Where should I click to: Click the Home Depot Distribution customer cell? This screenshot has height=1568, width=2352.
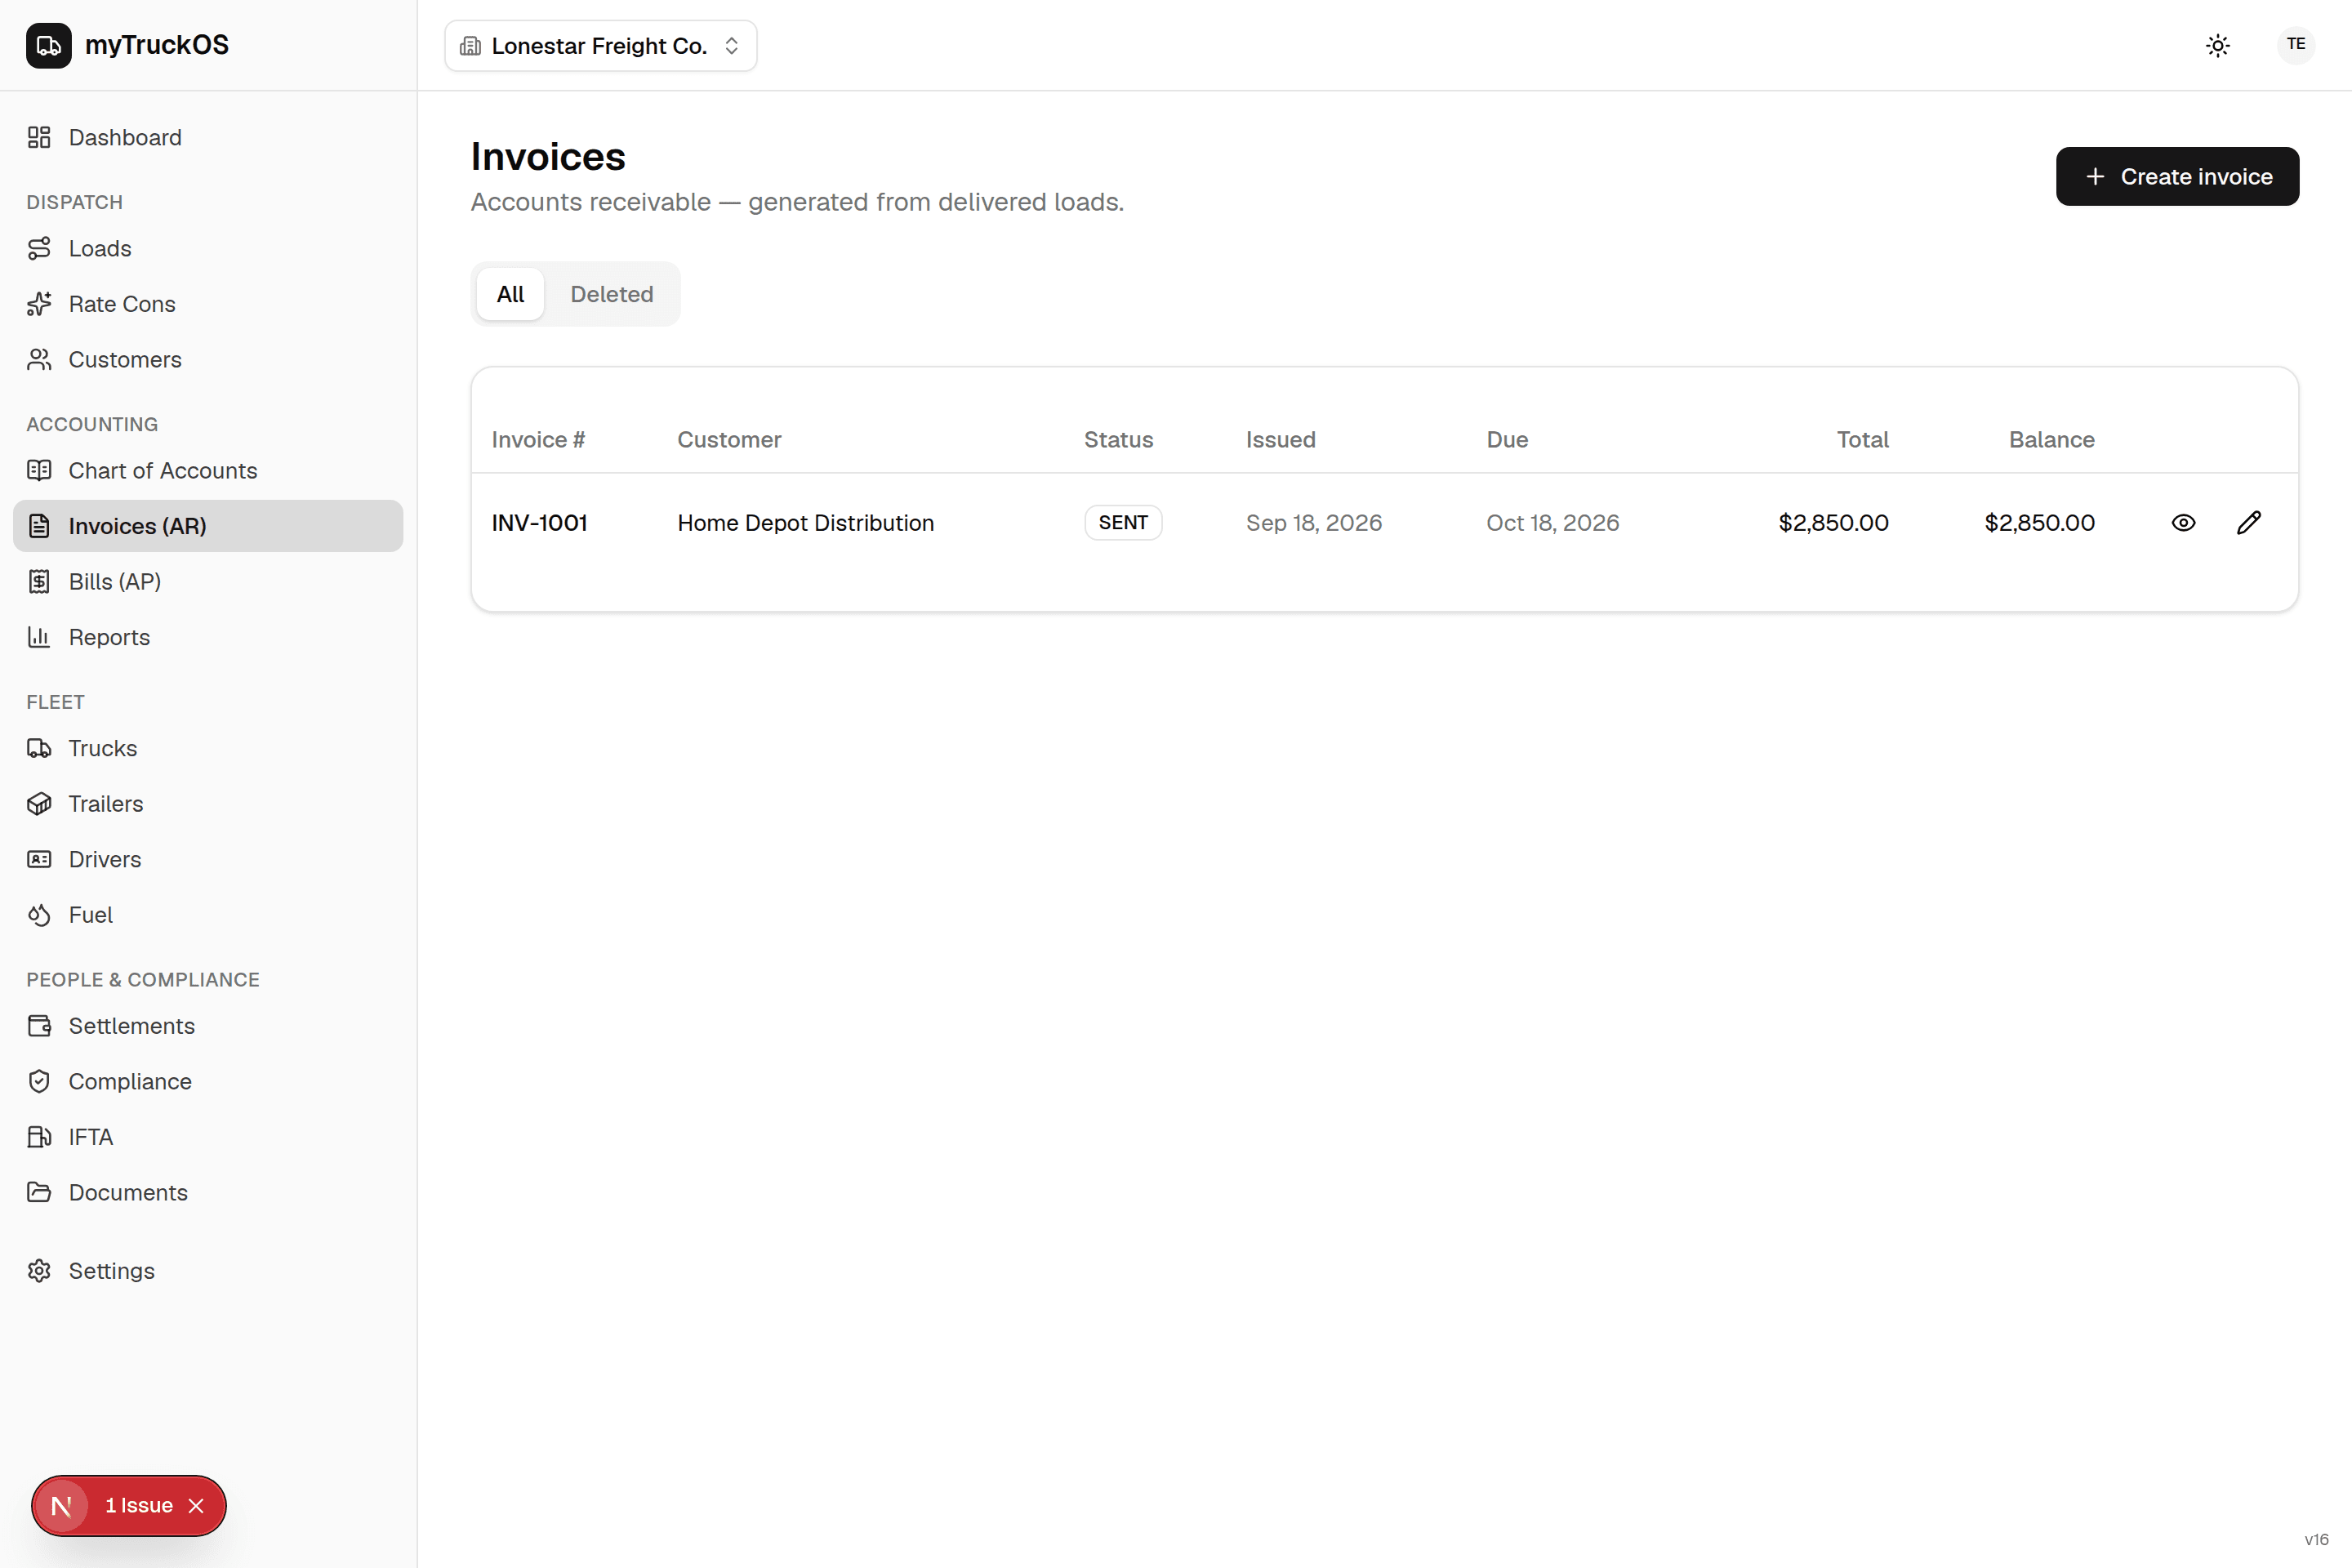[805, 522]
